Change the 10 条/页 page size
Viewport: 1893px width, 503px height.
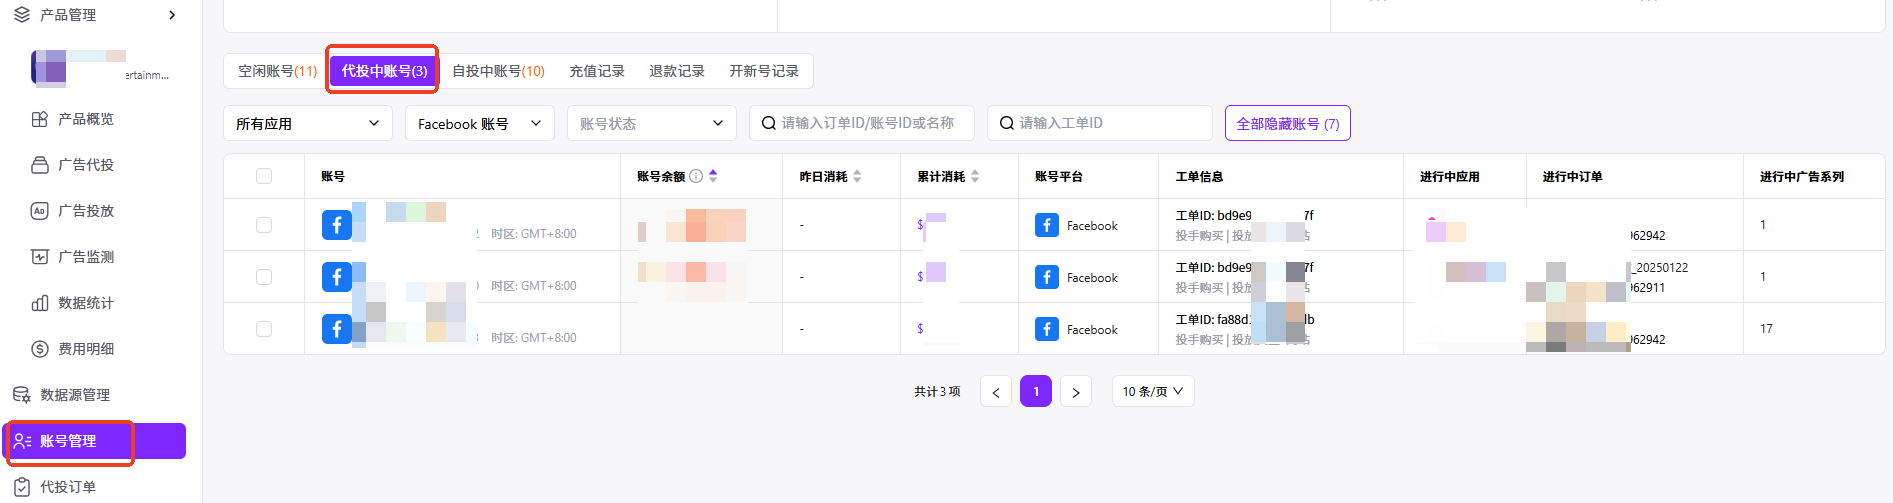[1152, 391]
